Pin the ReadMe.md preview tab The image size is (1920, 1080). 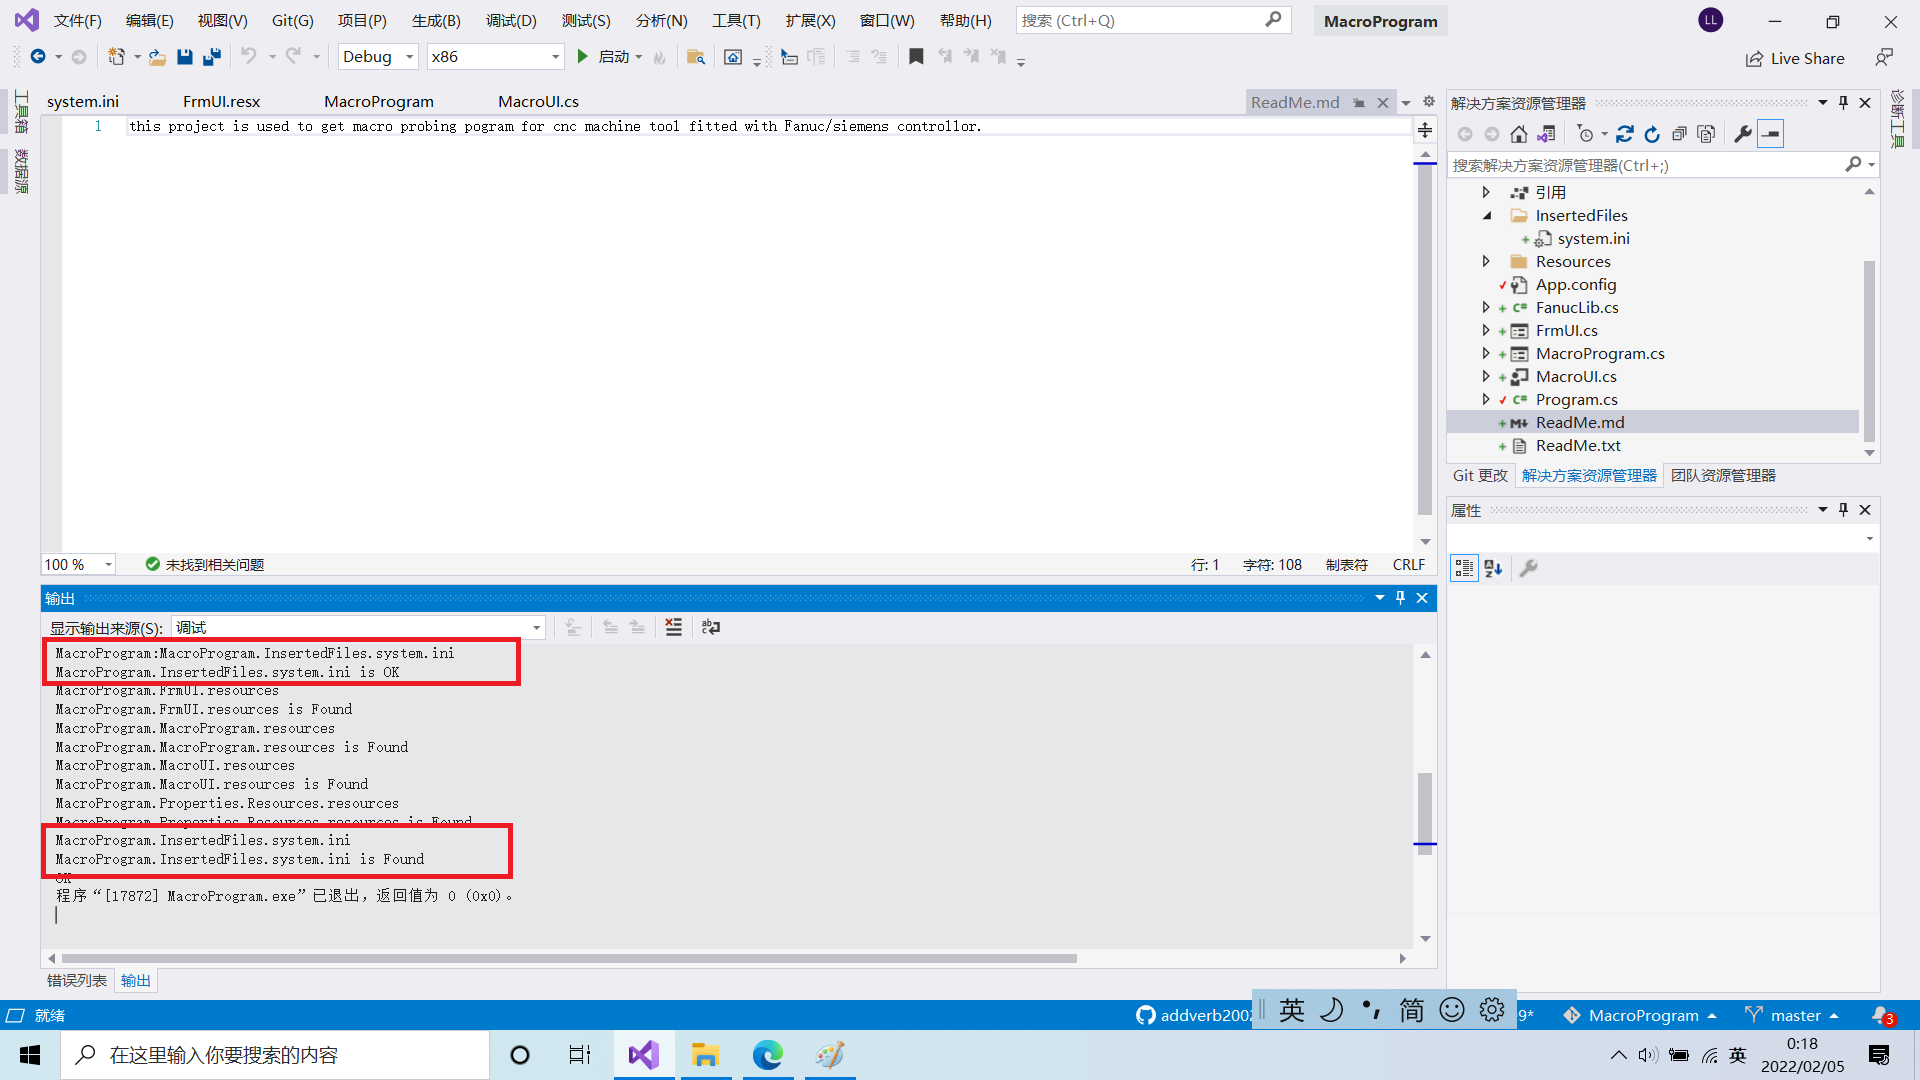click(1359, 101)
